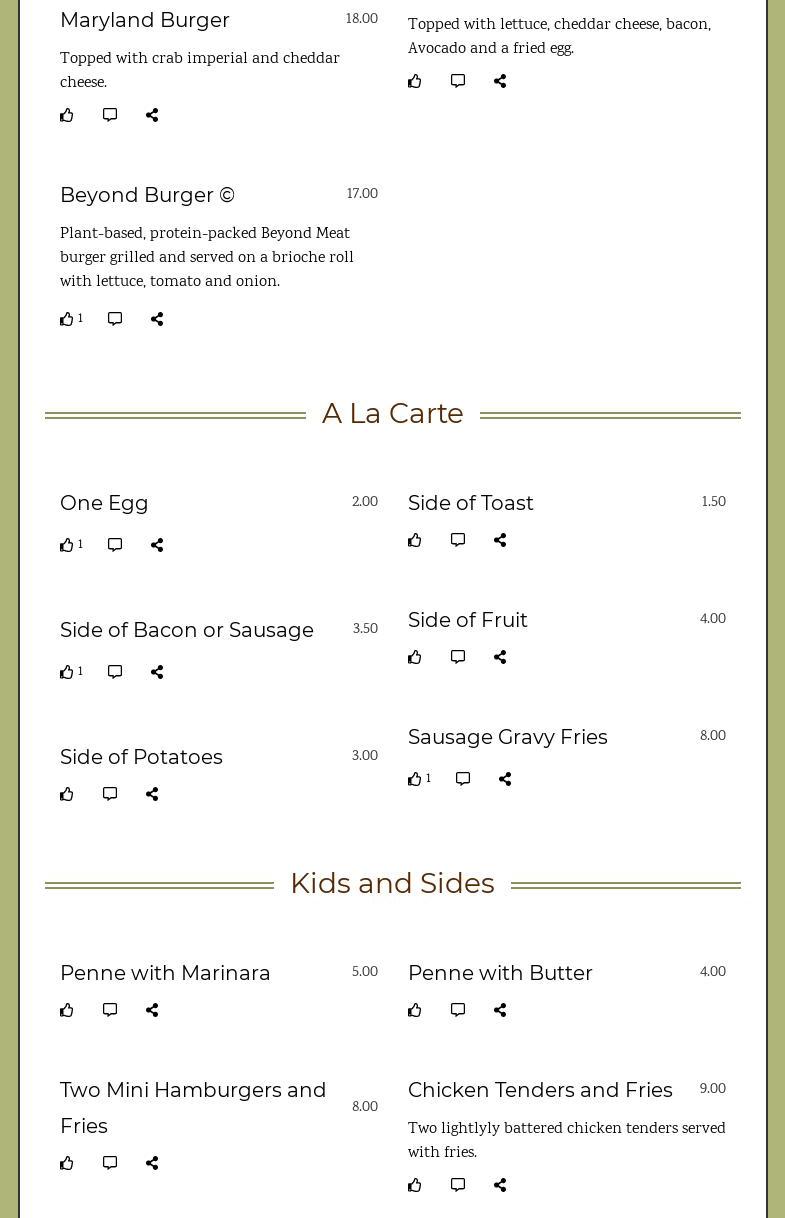Comment on the Side of Fruit item
Viewport: 785px width, 1218px height.
458,657
